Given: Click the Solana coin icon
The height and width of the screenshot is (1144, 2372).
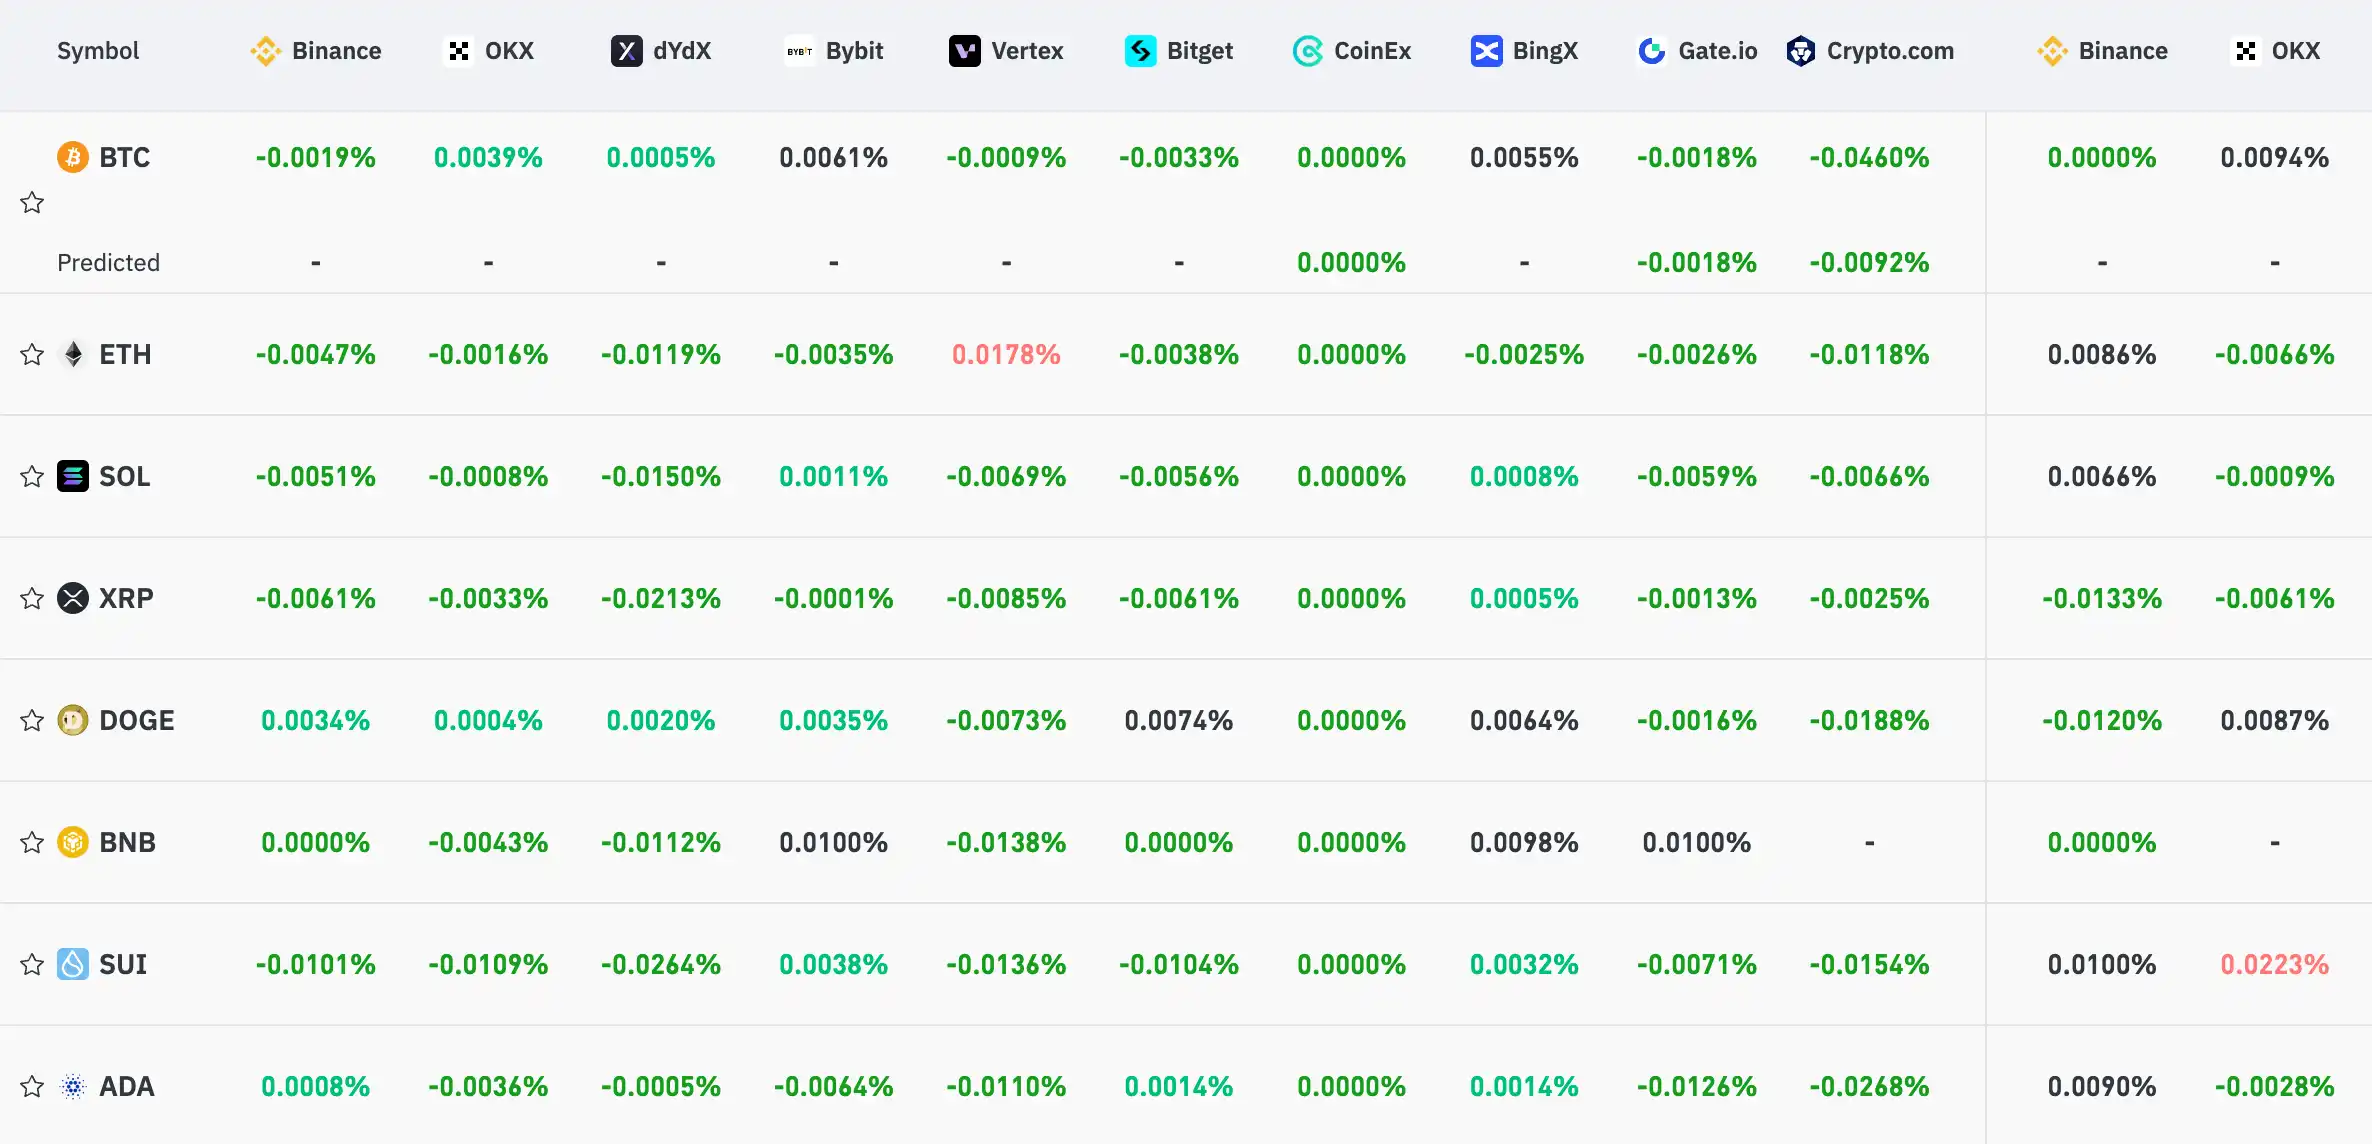Looking at the screenshot, I should 73,476.
